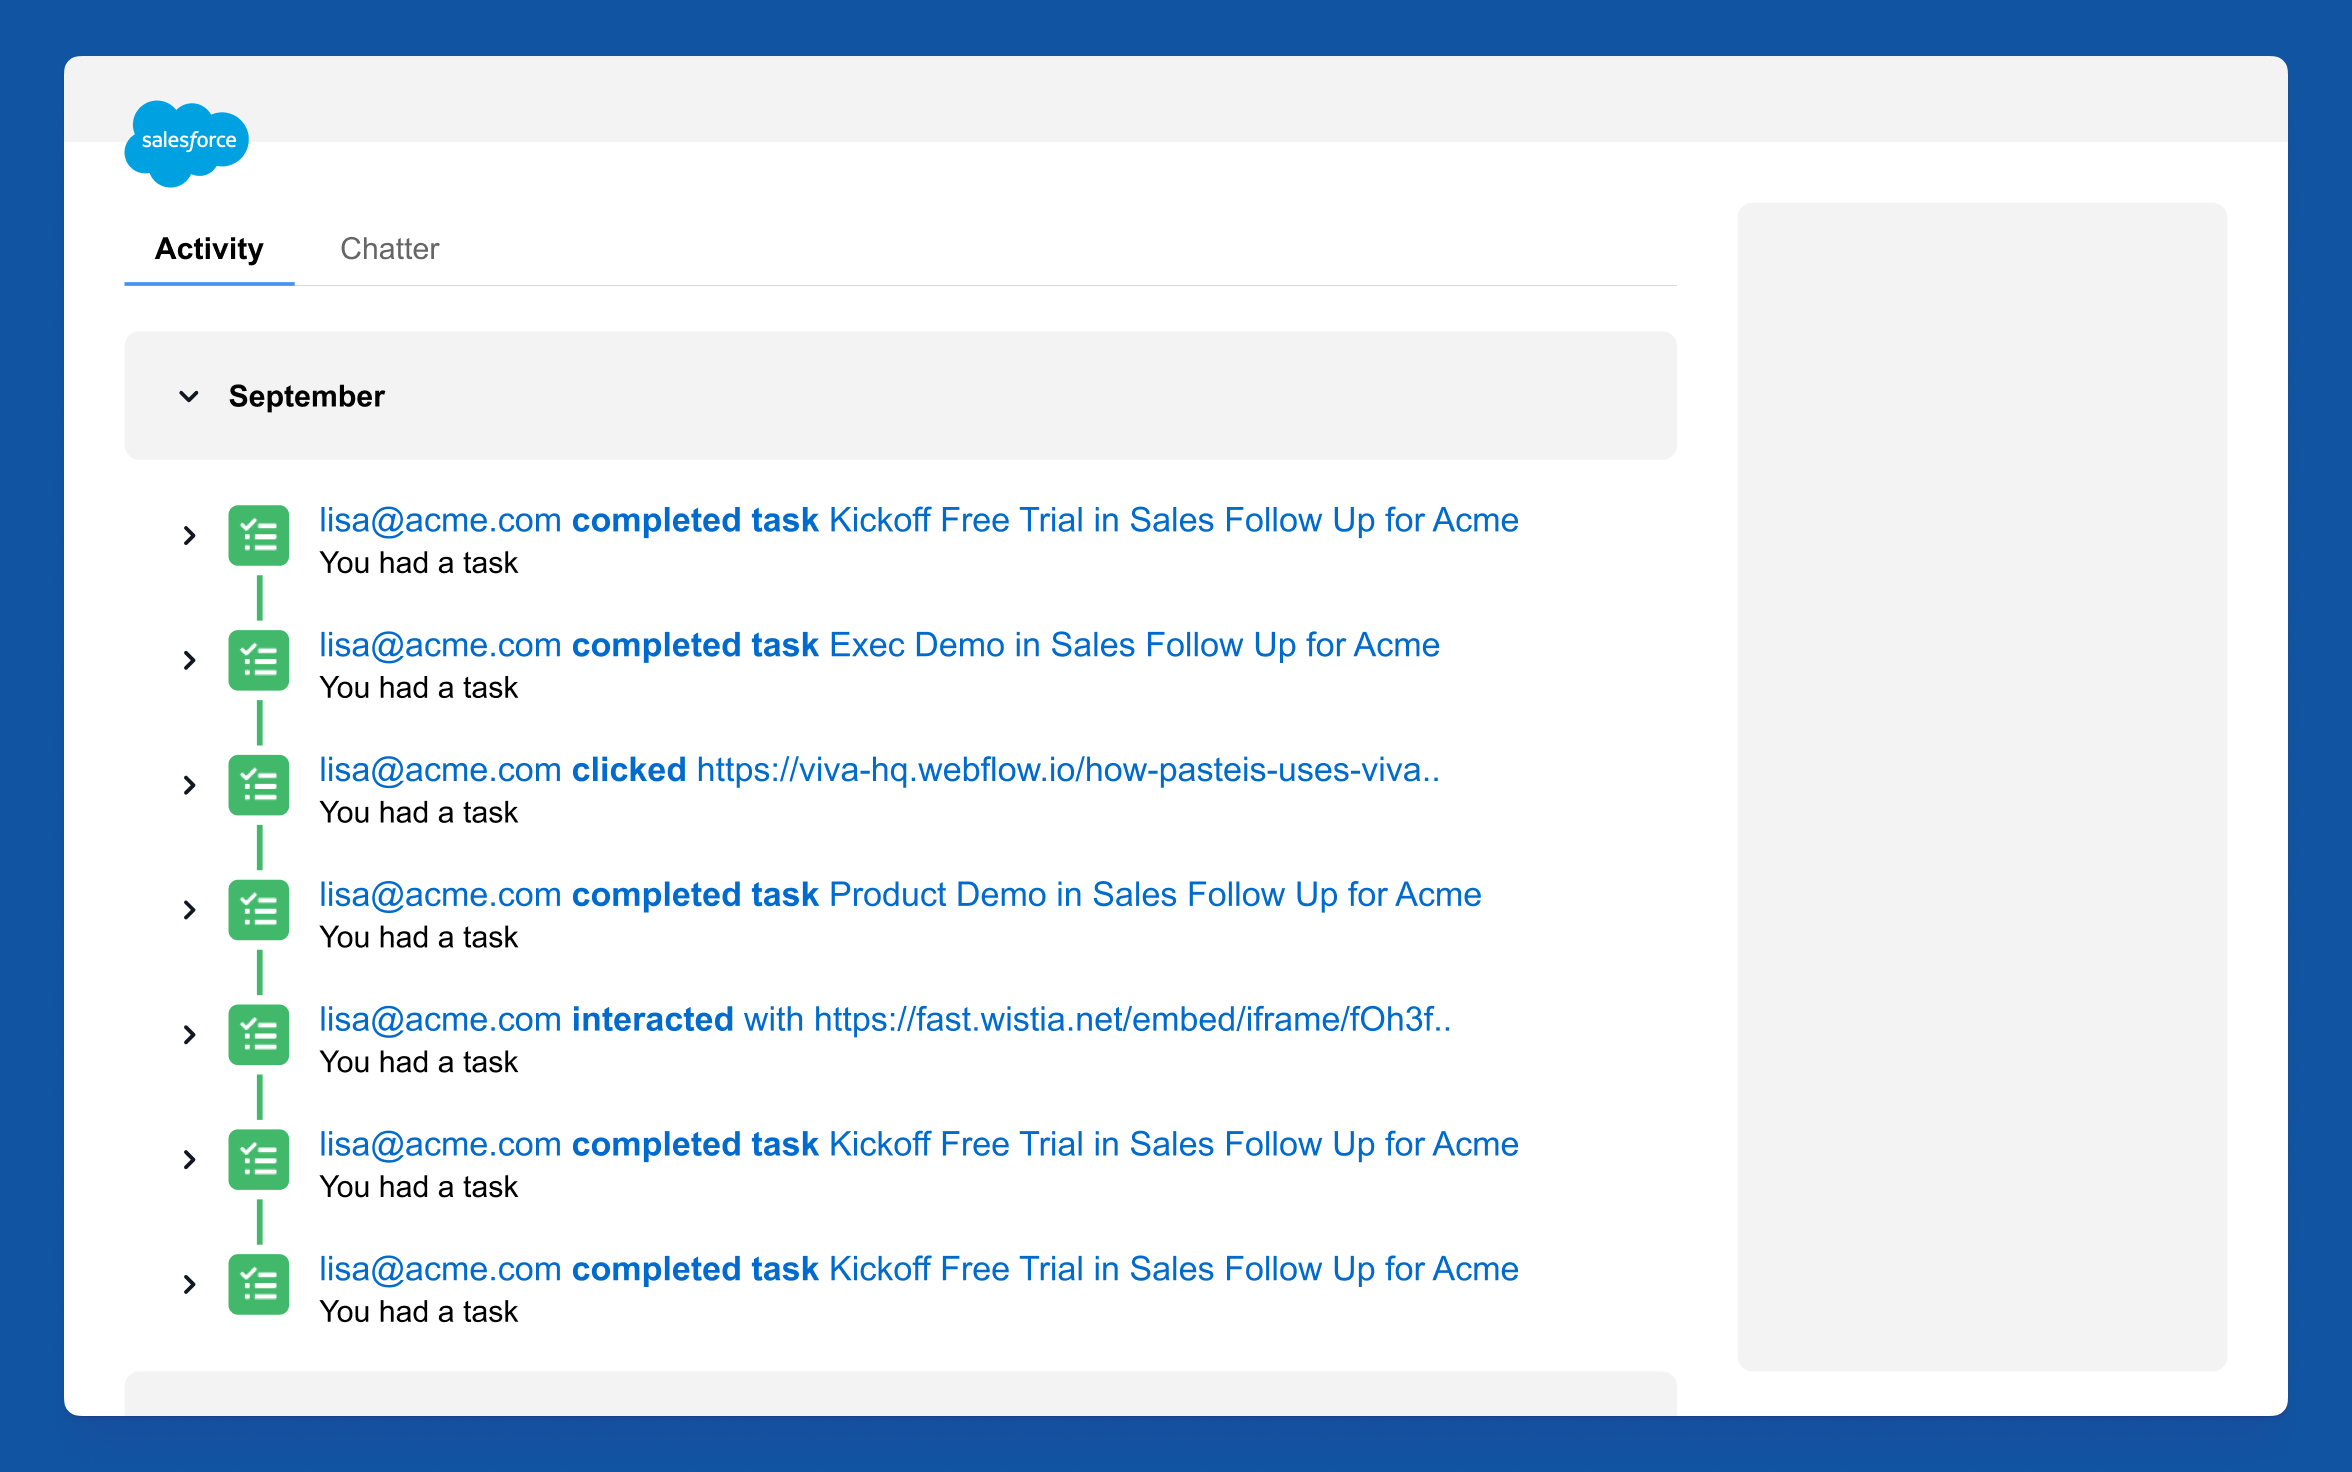Expand the Product Demo task row

[x=189, y=910]
